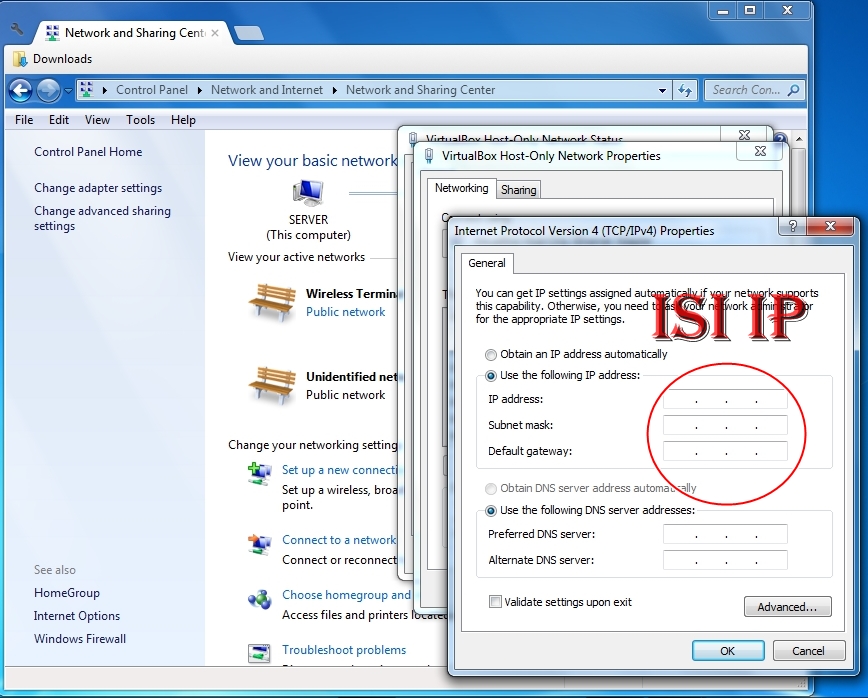Viewport: 868px width, 698px height.
Task: Click the Preferred DNS server field
Action: pos(725,534)
